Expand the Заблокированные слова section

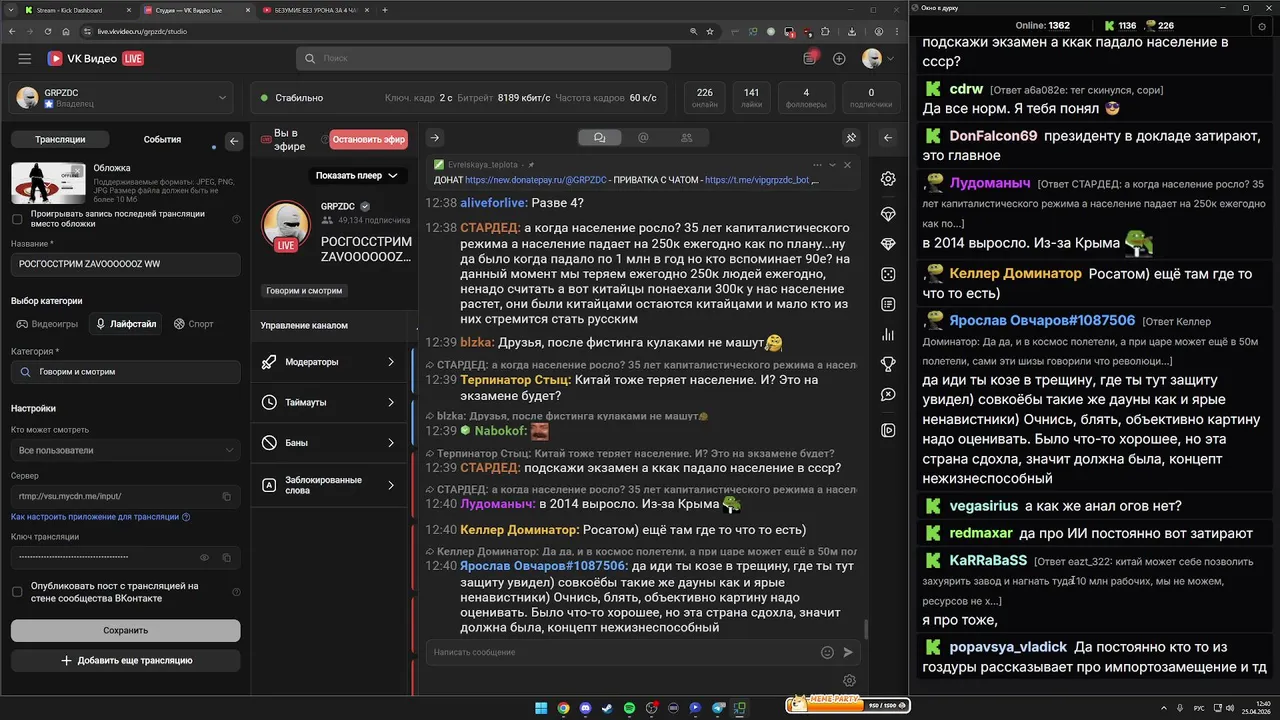pos(330,485)
